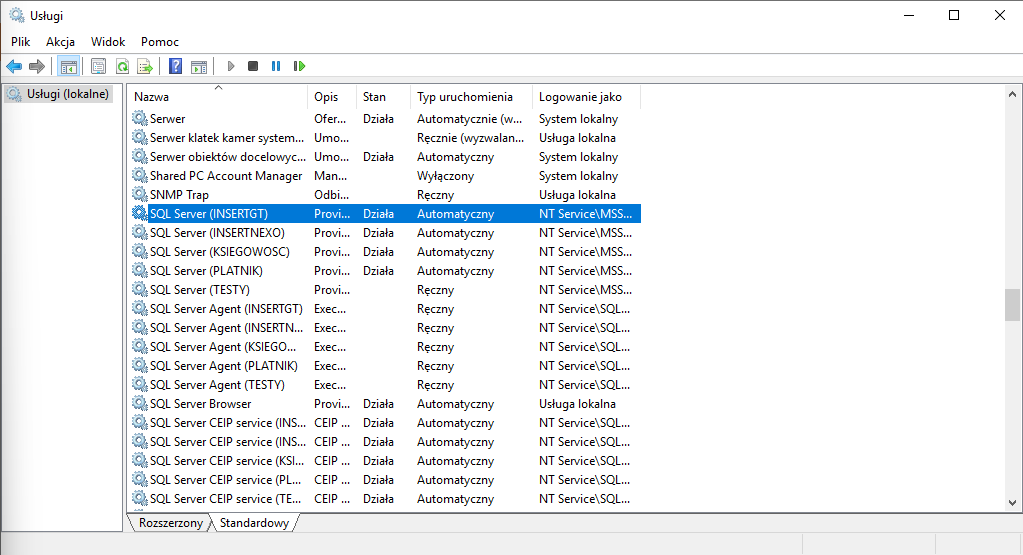Viewport: 1023px width, 555px height.
Task: Stop the selected service using Stop icon
Action: pos(253,66)
